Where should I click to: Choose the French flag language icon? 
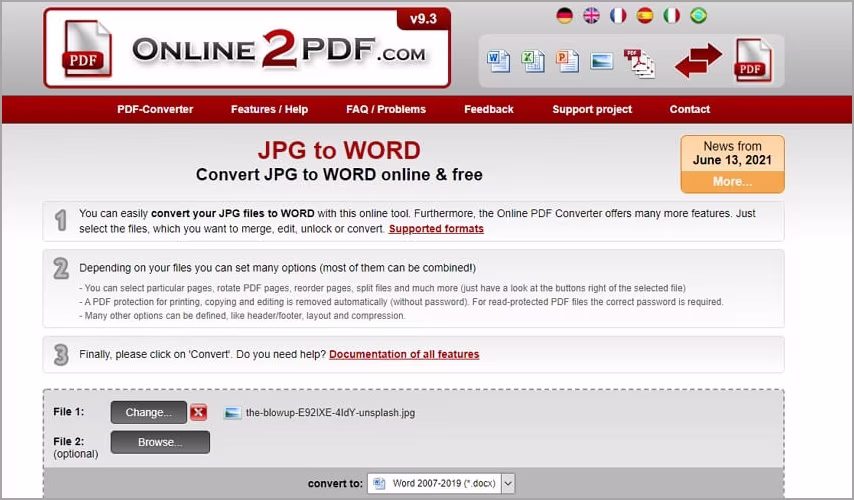click(x=618, y=16)
